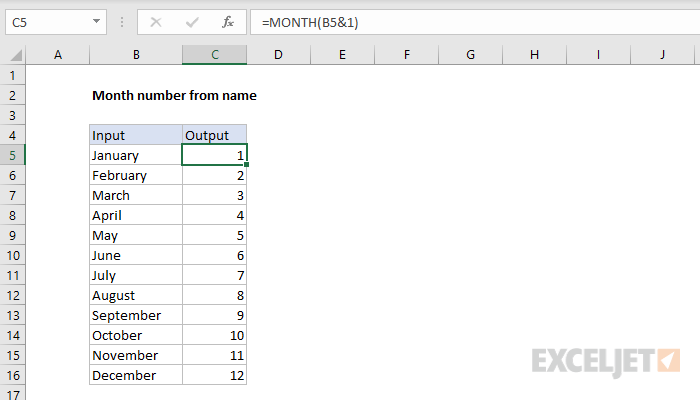Select row 3 header
The height and width of the screenshot is (400, 700).
click(x=12, y=115)
